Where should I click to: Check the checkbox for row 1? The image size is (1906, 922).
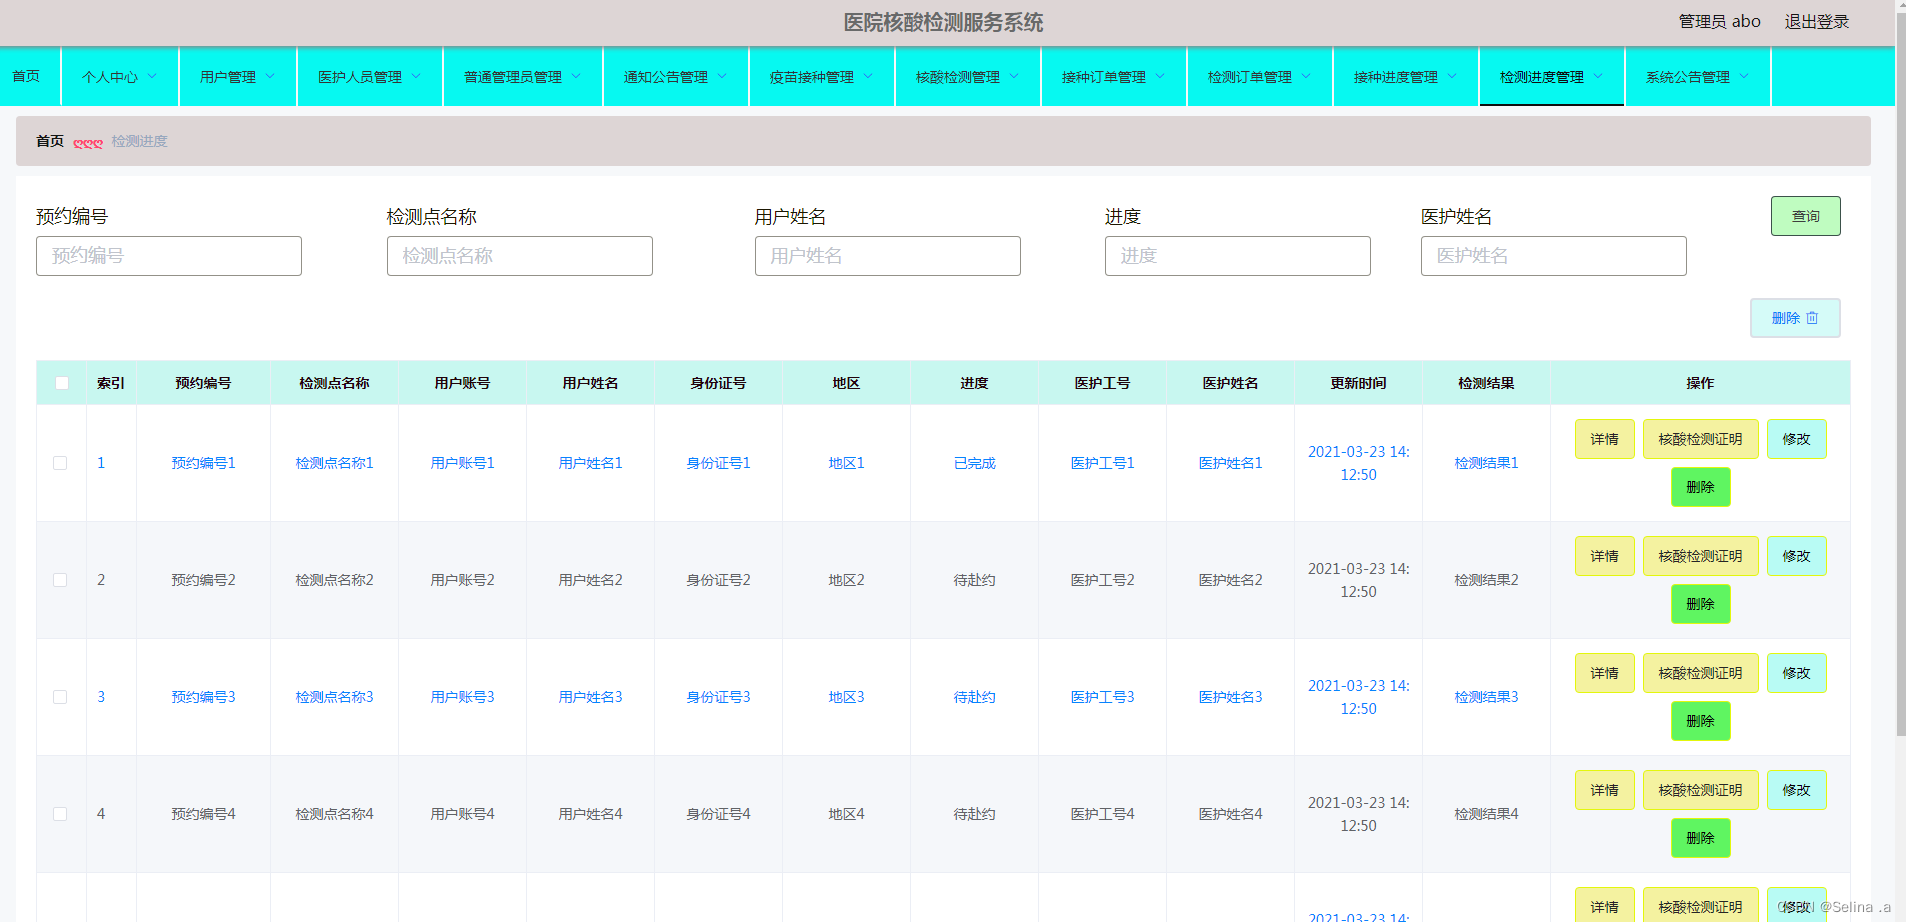click(x=60, y=463)
